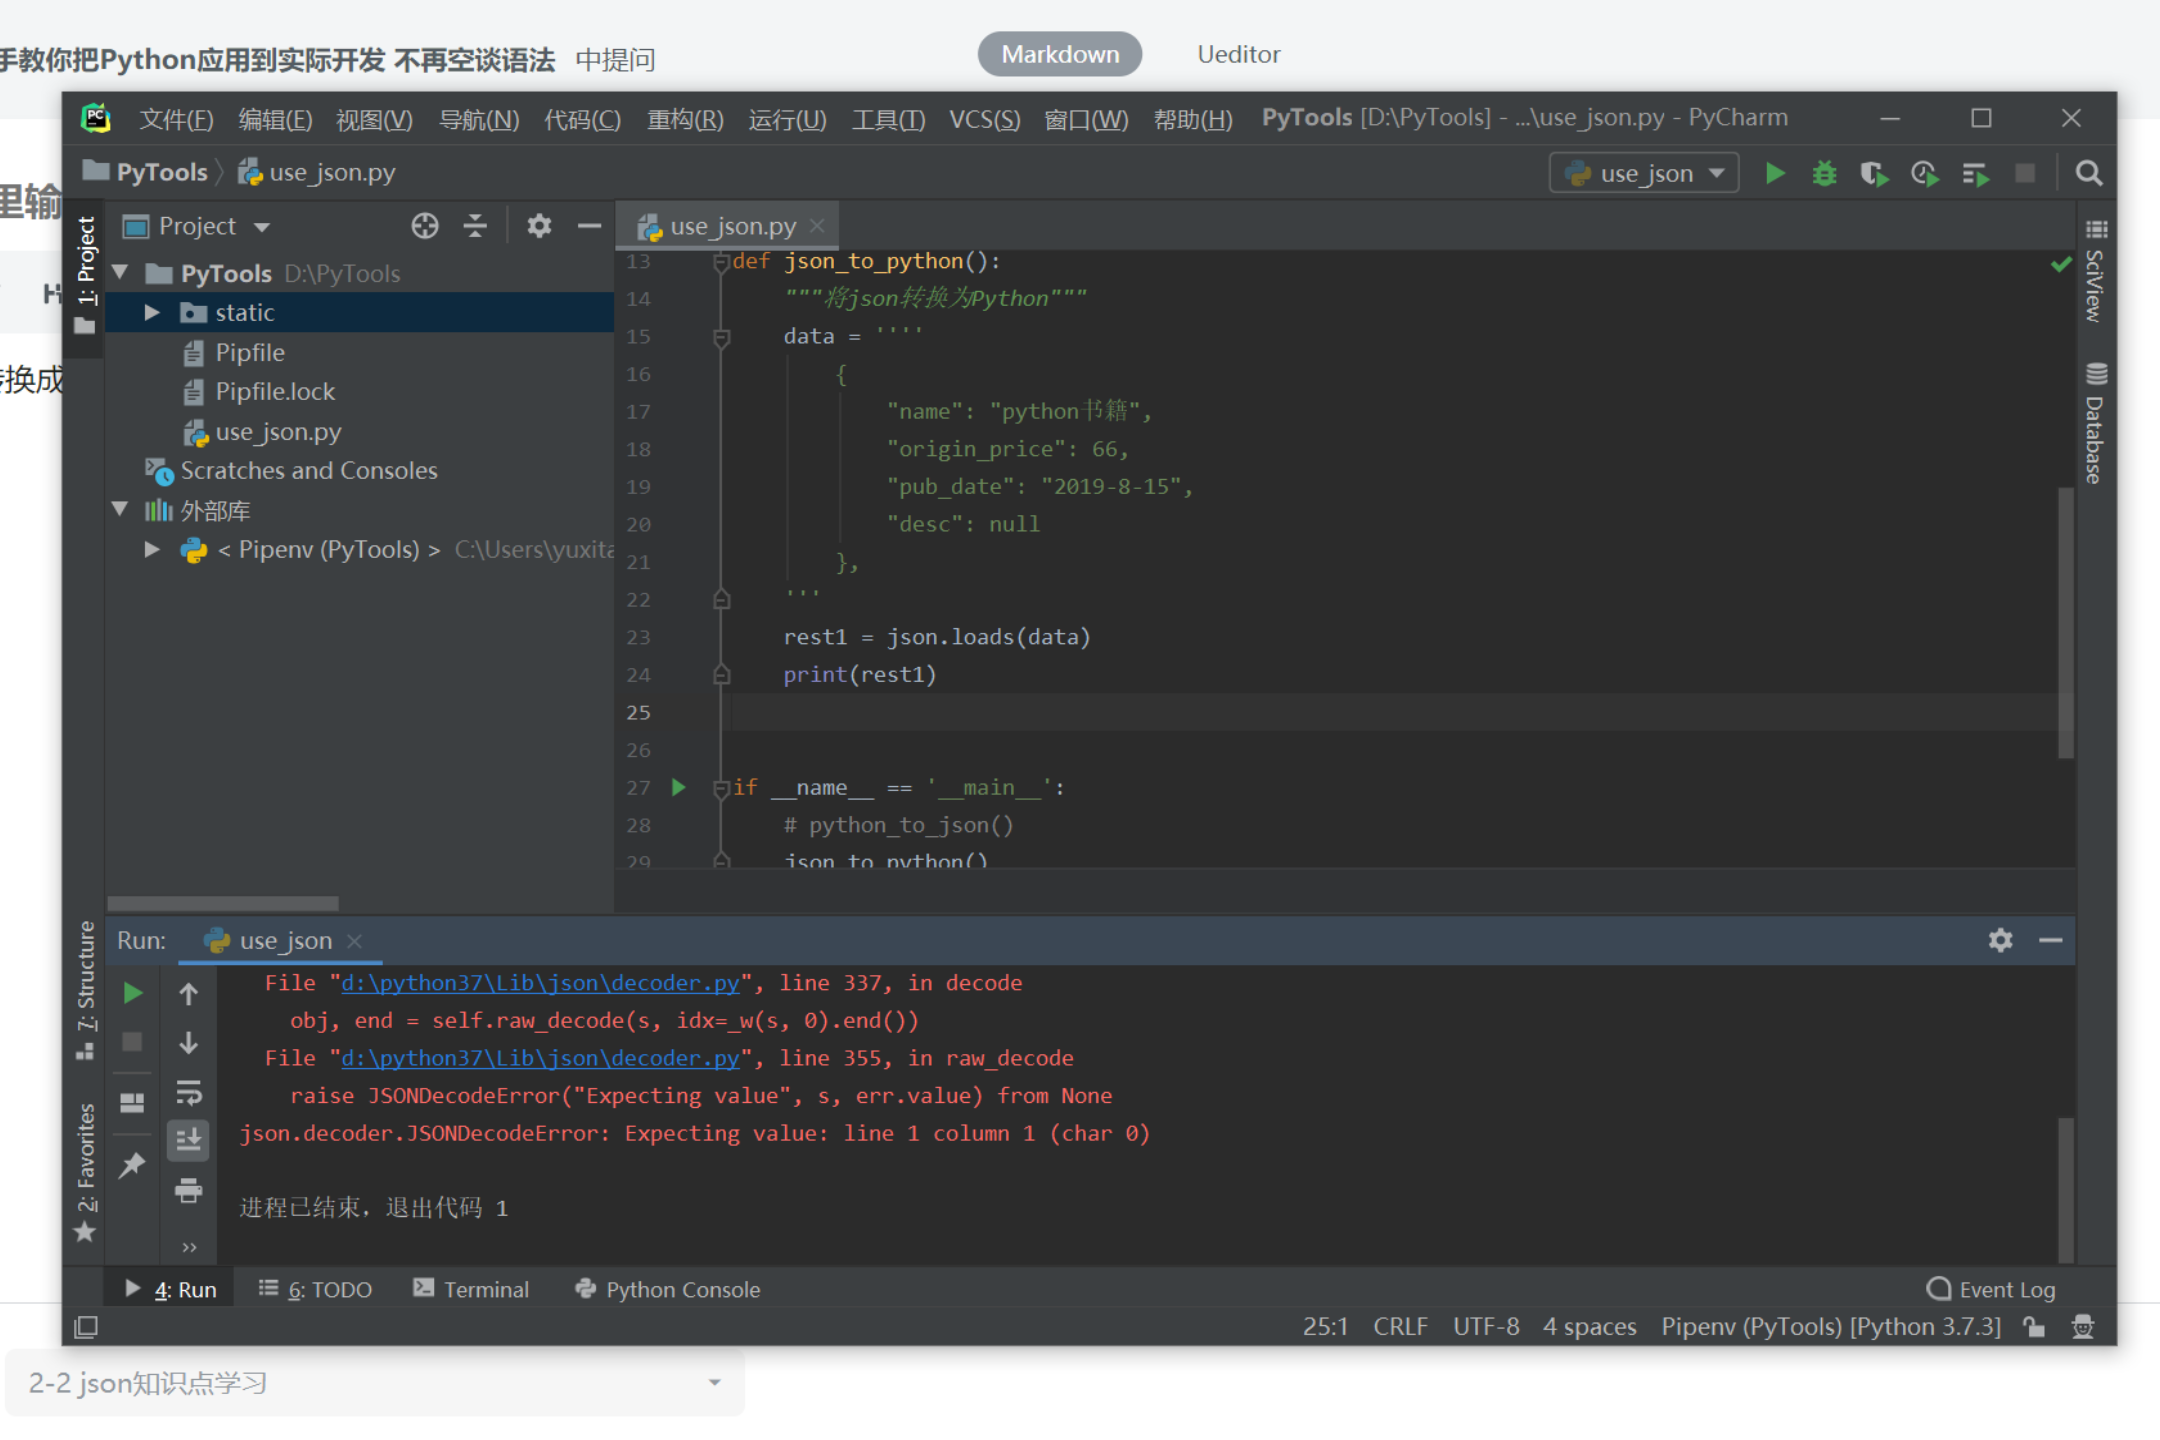Close the use_json.py editor tab
The height and width of the screenshot is (1440, 2160).
pos(817,226)
